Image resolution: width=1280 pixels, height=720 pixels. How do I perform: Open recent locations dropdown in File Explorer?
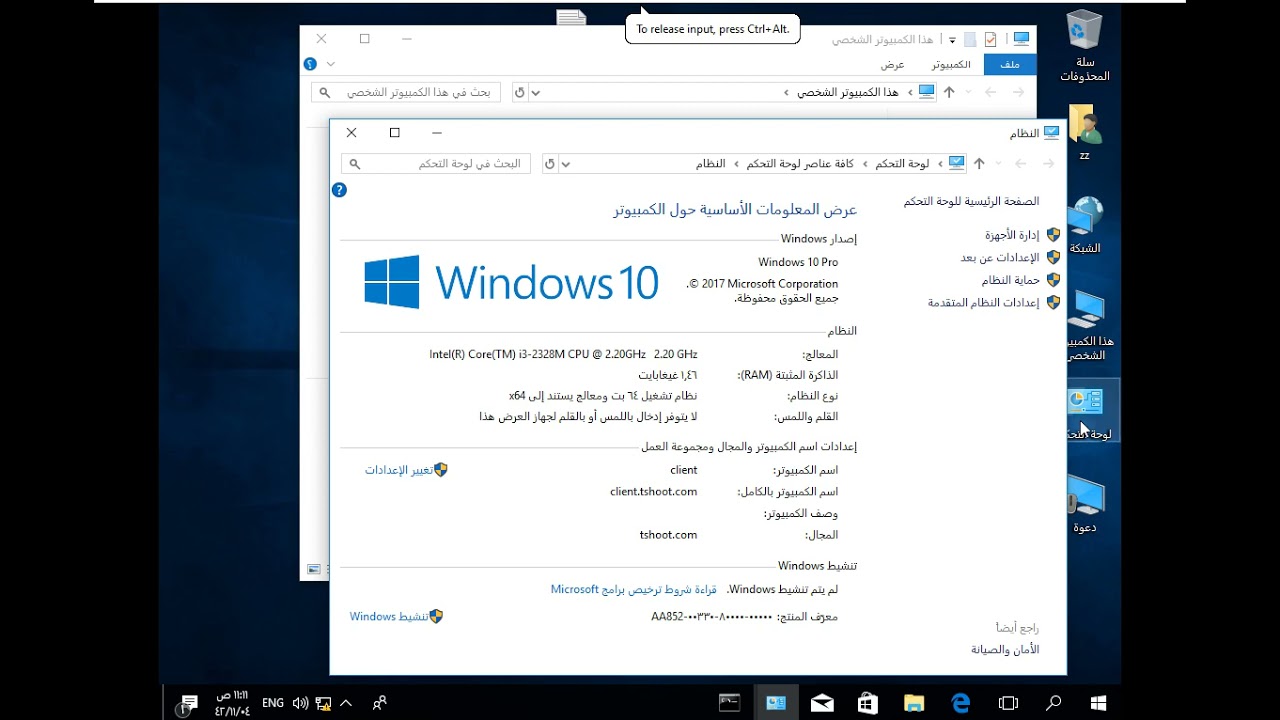970,92
